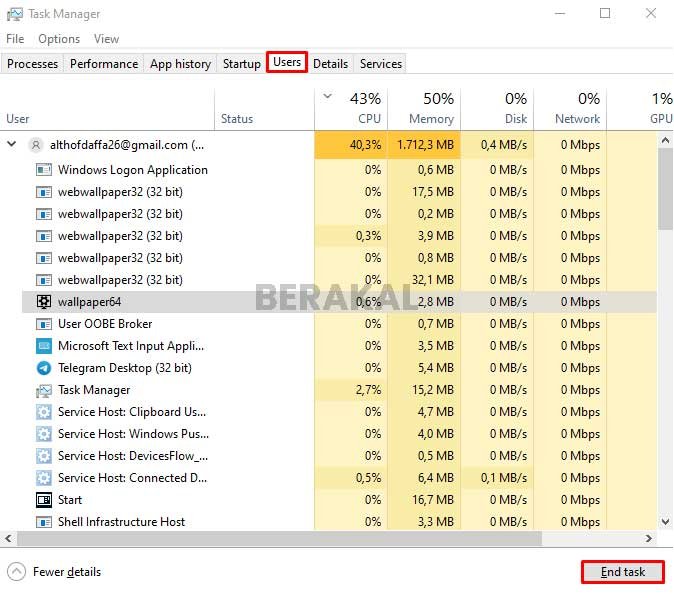The image size is (674, 594).
Task: Sort by the Status column header
Action: [264, 109]
